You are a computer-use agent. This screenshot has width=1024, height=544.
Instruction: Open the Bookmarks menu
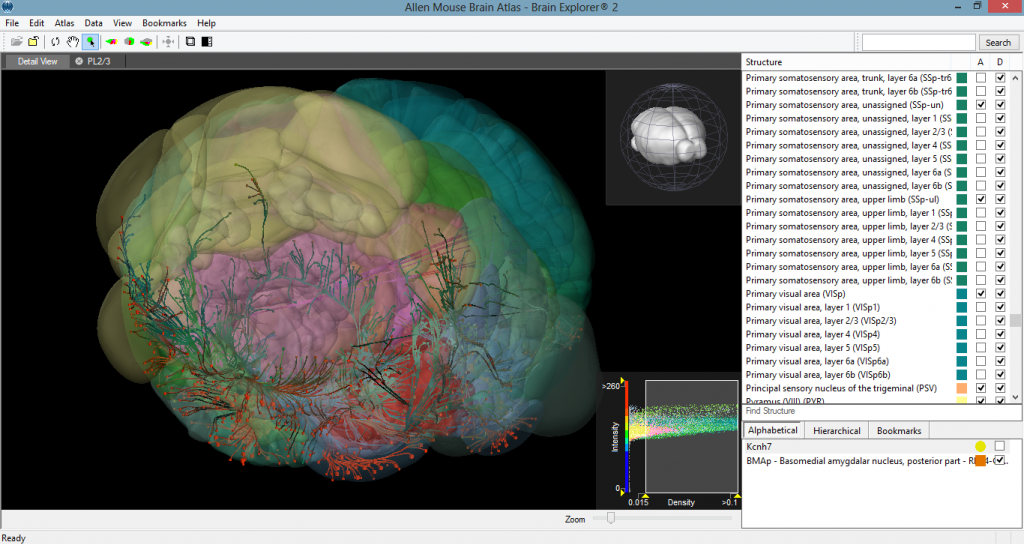pos(164,23)
